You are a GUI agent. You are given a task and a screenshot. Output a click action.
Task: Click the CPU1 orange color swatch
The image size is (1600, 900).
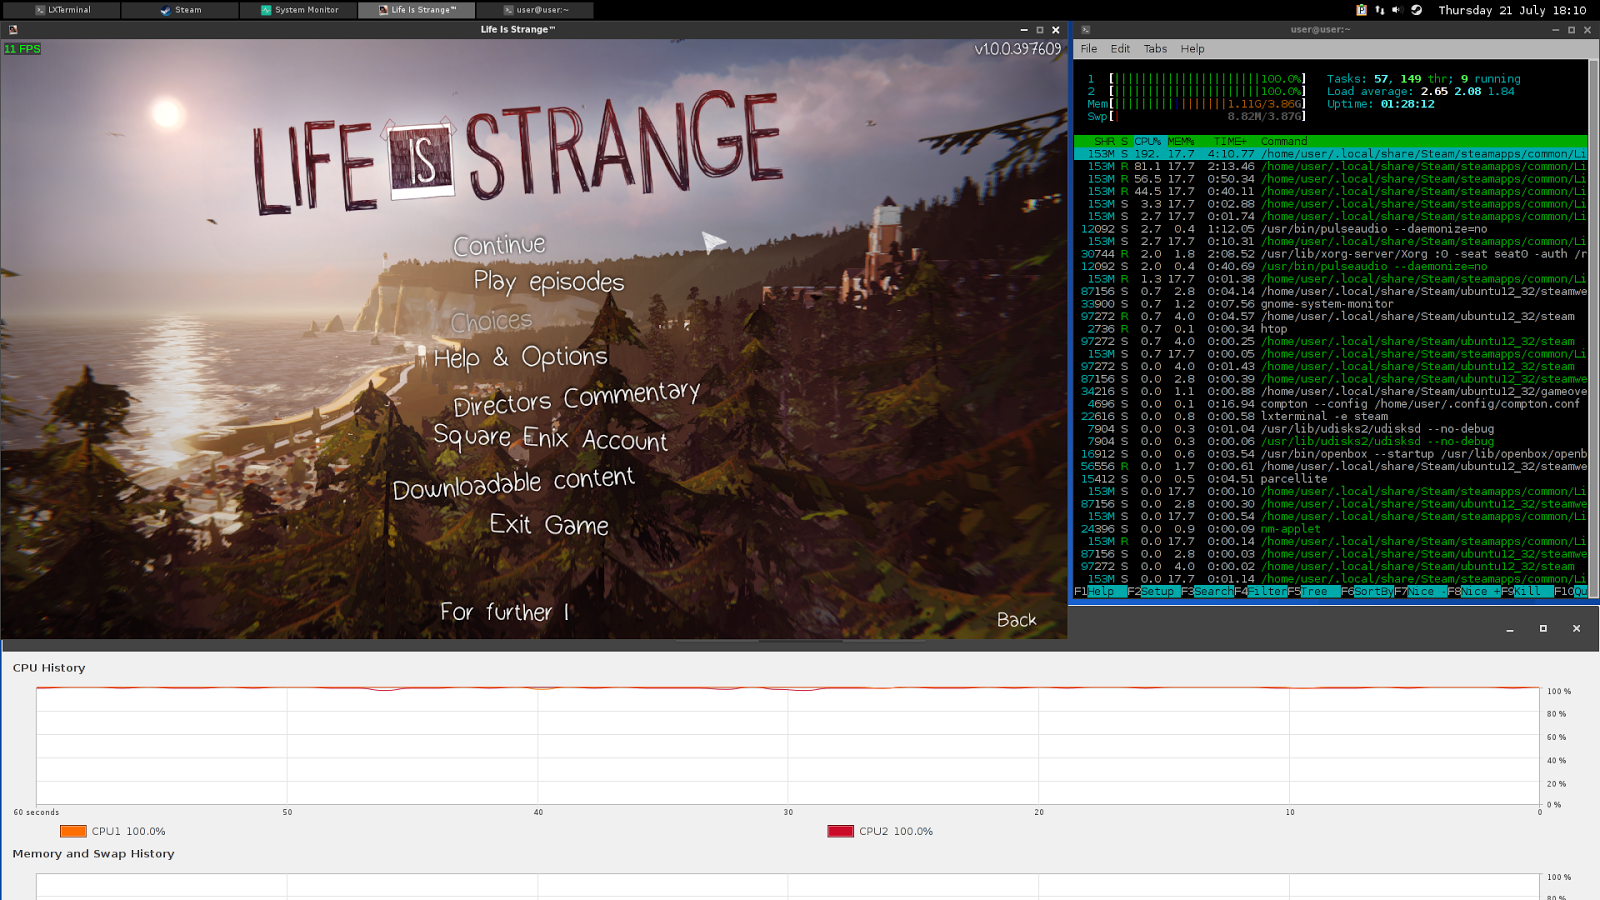[x=73, y=831]
